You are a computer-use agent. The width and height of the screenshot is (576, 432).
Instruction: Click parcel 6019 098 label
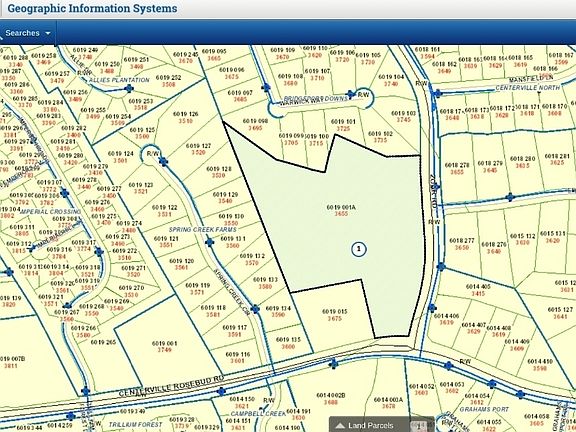255,125
